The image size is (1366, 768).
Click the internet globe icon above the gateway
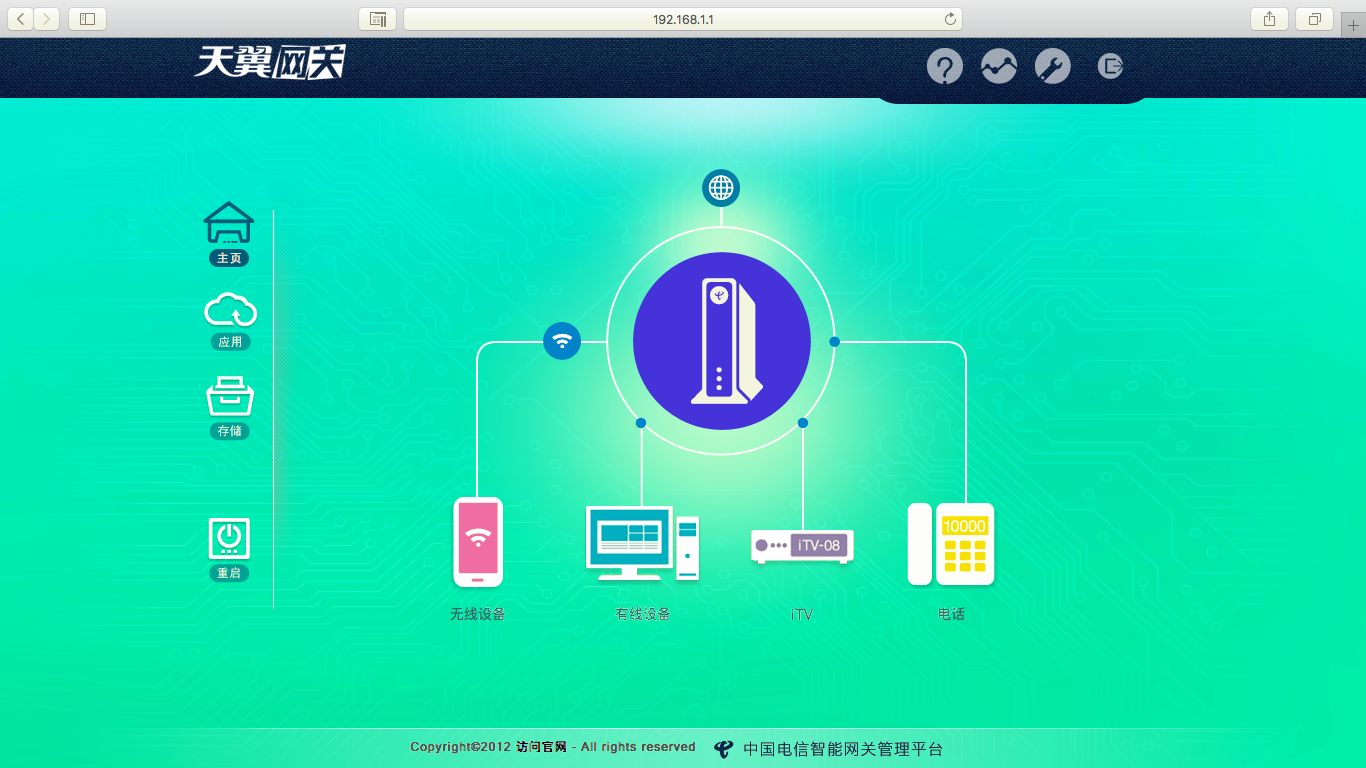coord(720,187)
